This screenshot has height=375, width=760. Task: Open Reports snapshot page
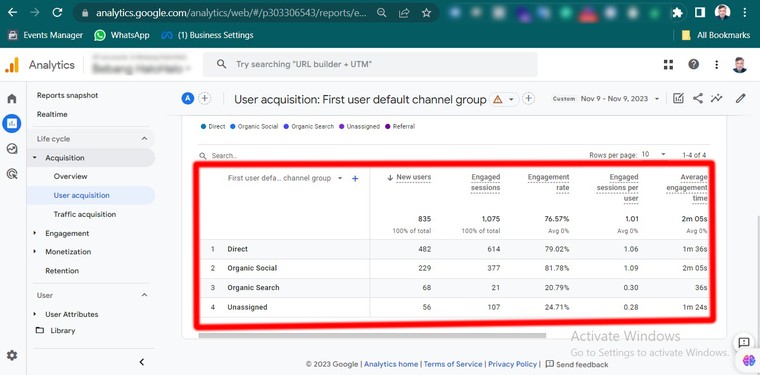67,95
